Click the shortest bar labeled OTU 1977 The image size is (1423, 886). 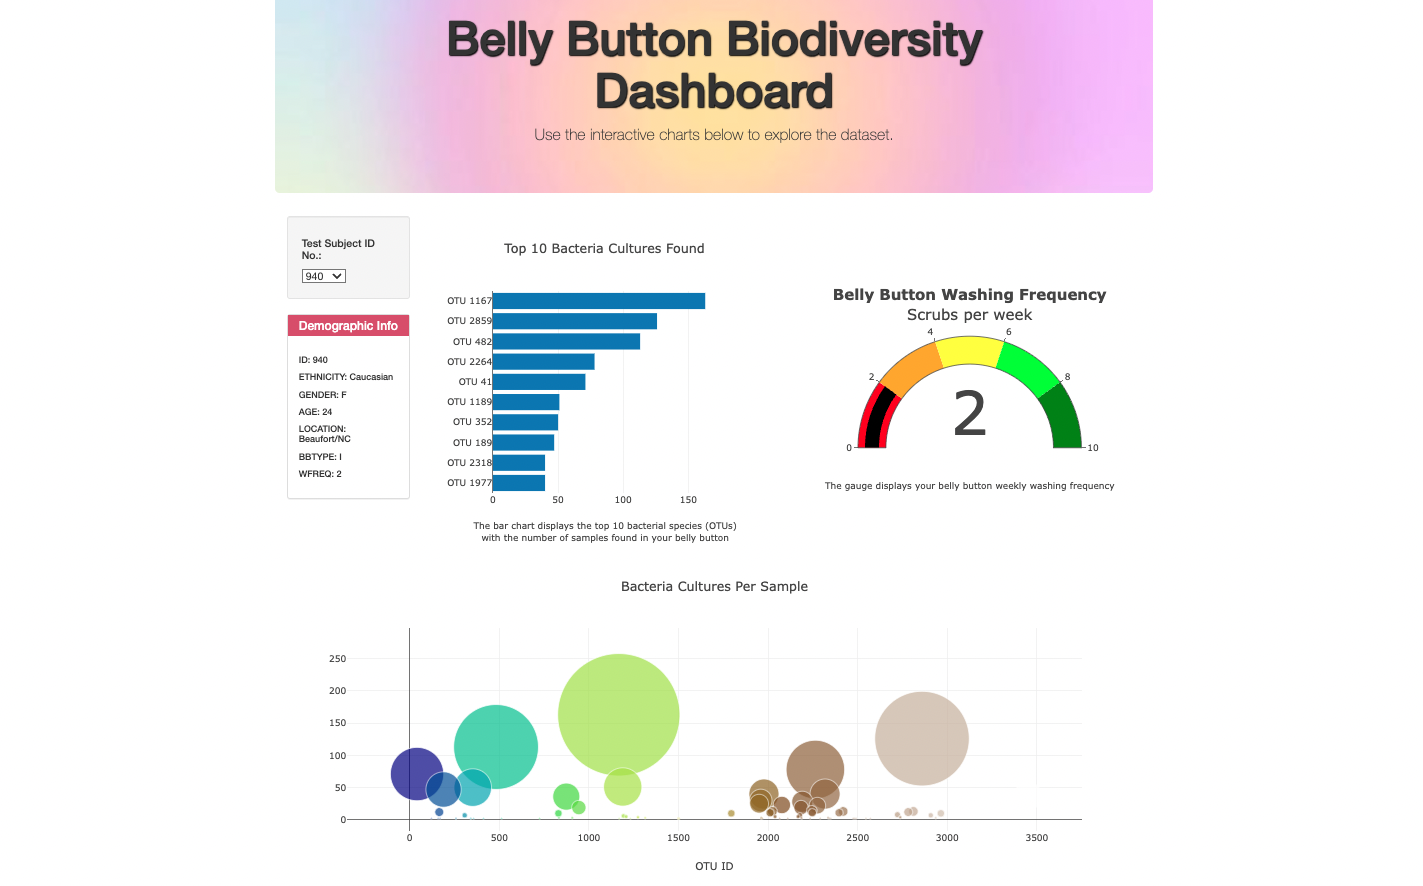pos(517,482)
